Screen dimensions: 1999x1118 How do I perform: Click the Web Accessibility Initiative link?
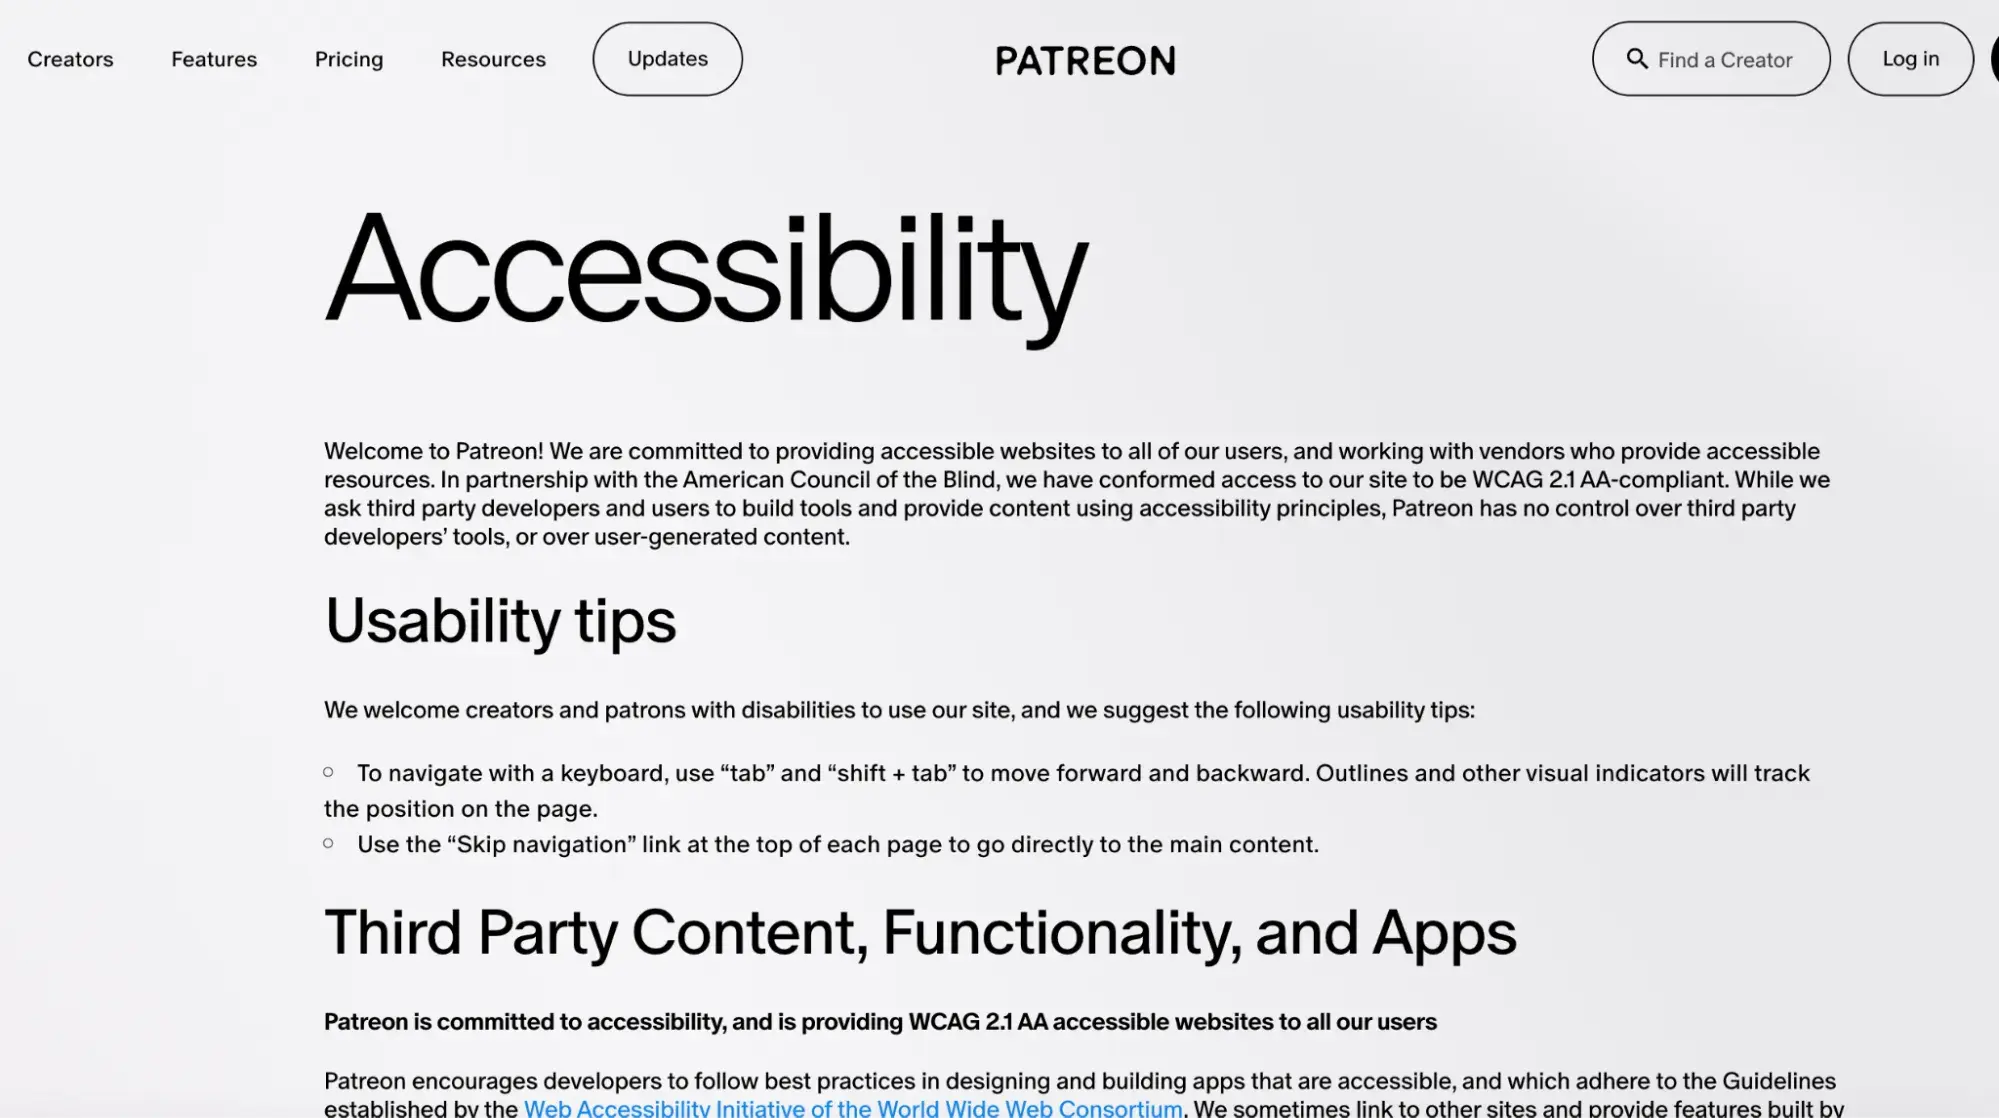click(x=851, y=1107)
